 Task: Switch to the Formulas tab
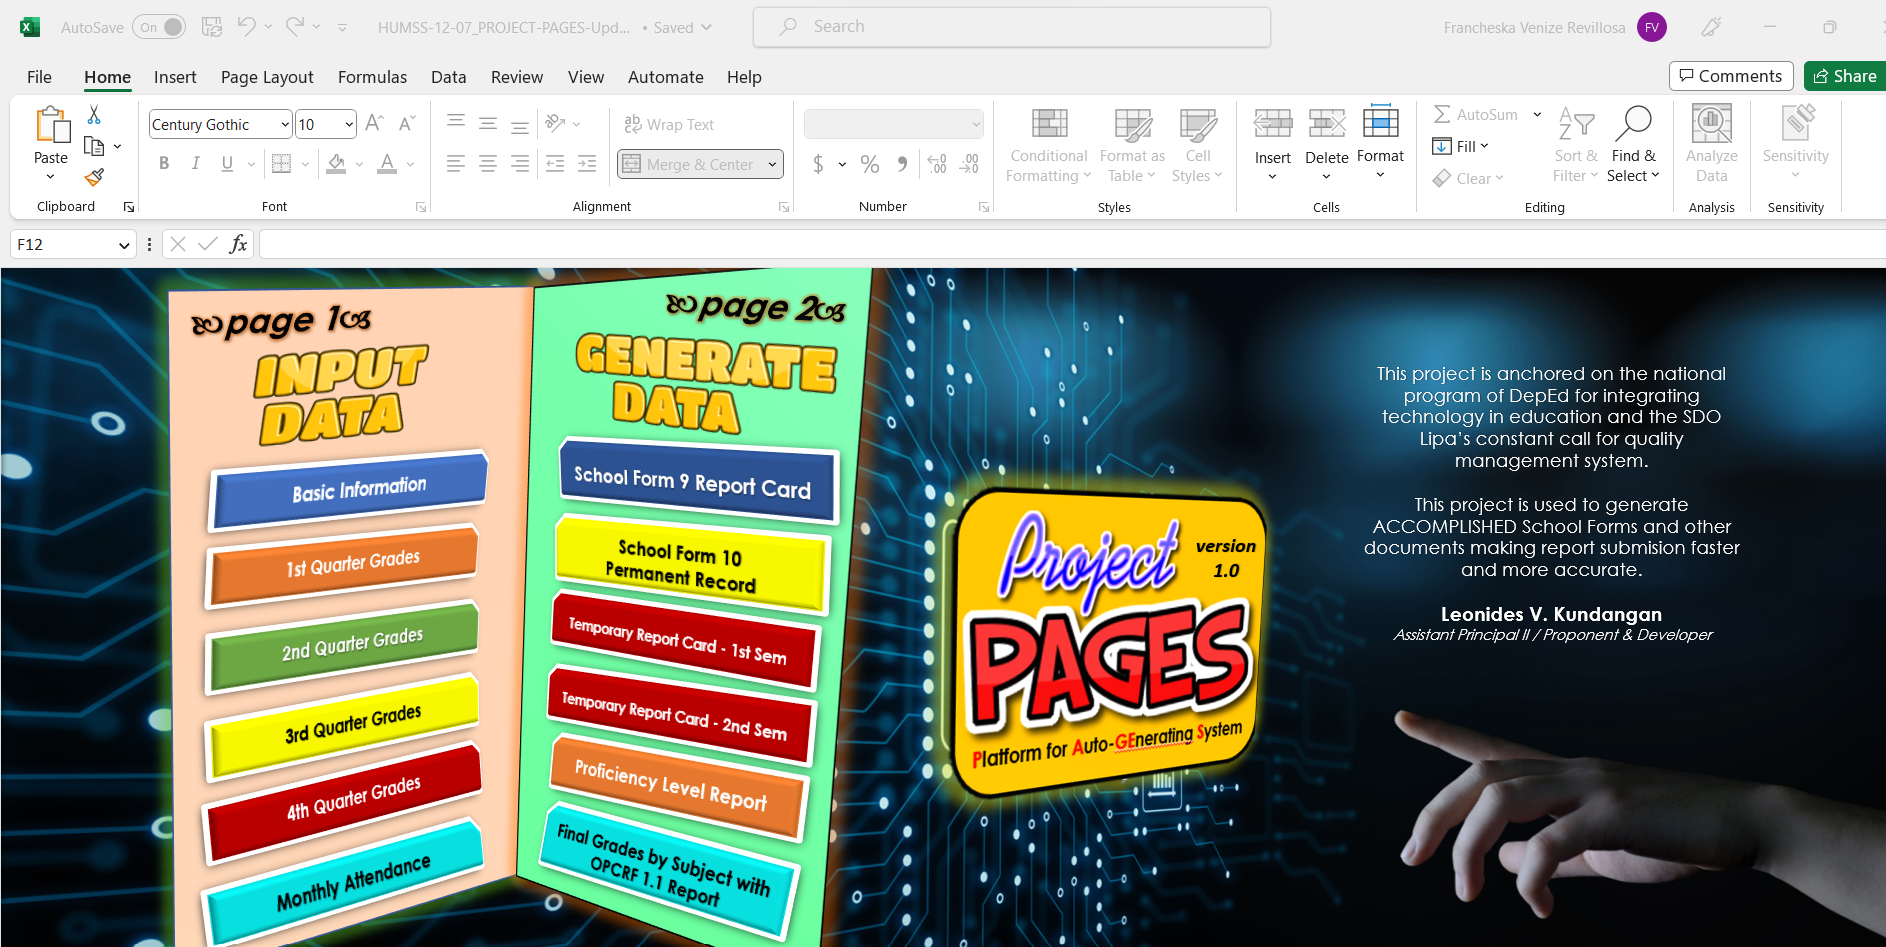(x=372, y=77)
